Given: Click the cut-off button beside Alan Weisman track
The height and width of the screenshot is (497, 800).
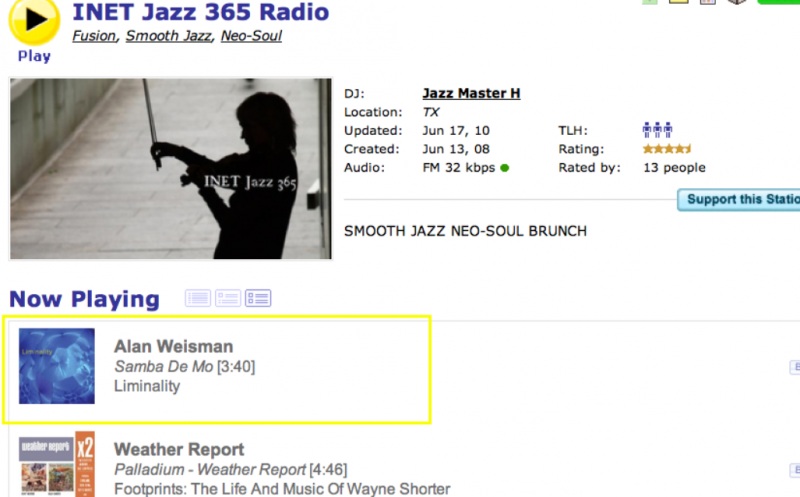Looking at the screenshot, I should coord(795,367).
